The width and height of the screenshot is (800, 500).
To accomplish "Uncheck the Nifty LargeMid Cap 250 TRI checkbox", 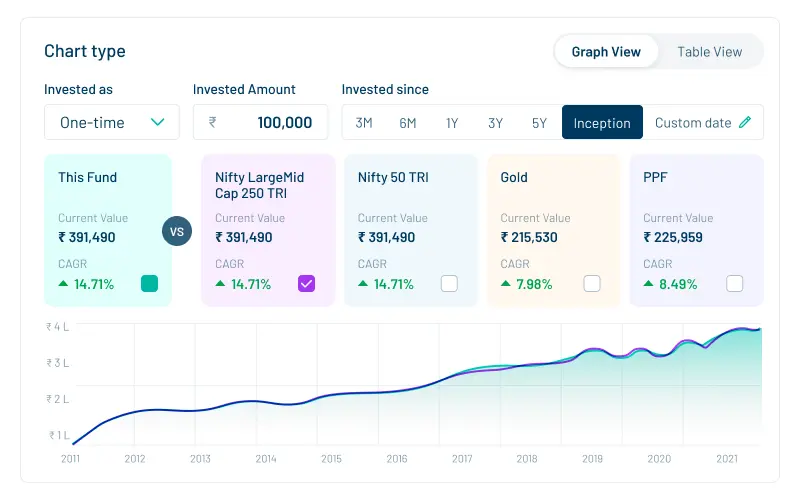I will click(306, 283).
